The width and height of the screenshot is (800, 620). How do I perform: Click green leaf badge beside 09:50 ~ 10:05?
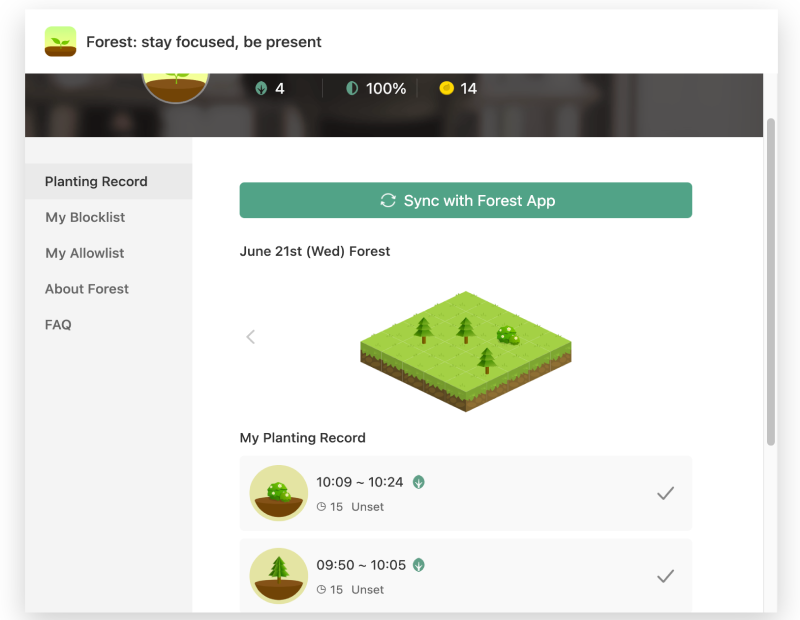419,565
